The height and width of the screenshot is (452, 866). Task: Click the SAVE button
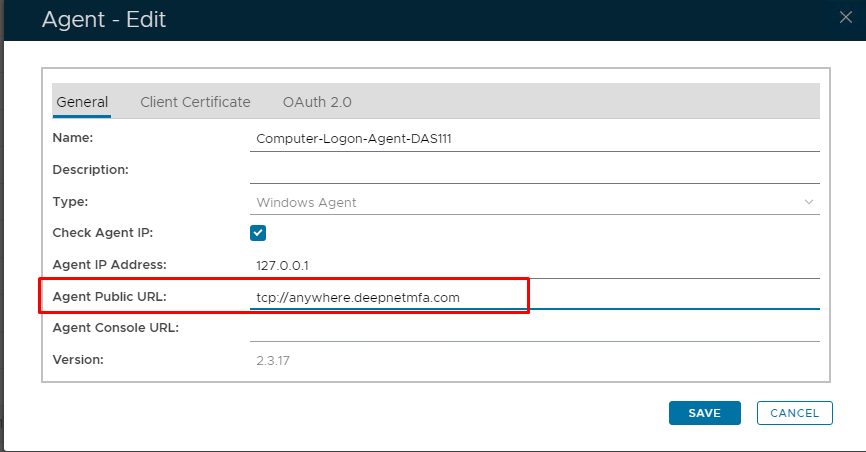(x=704, y=413)
